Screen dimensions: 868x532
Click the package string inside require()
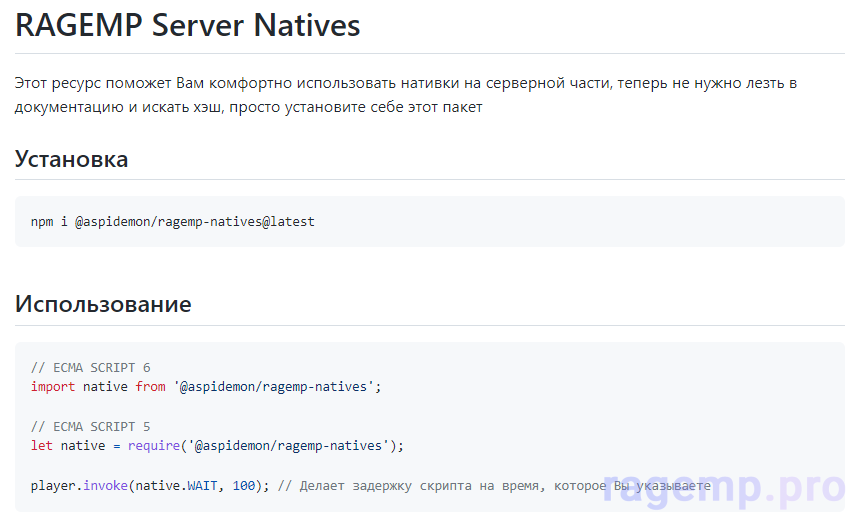click(290, 445)
